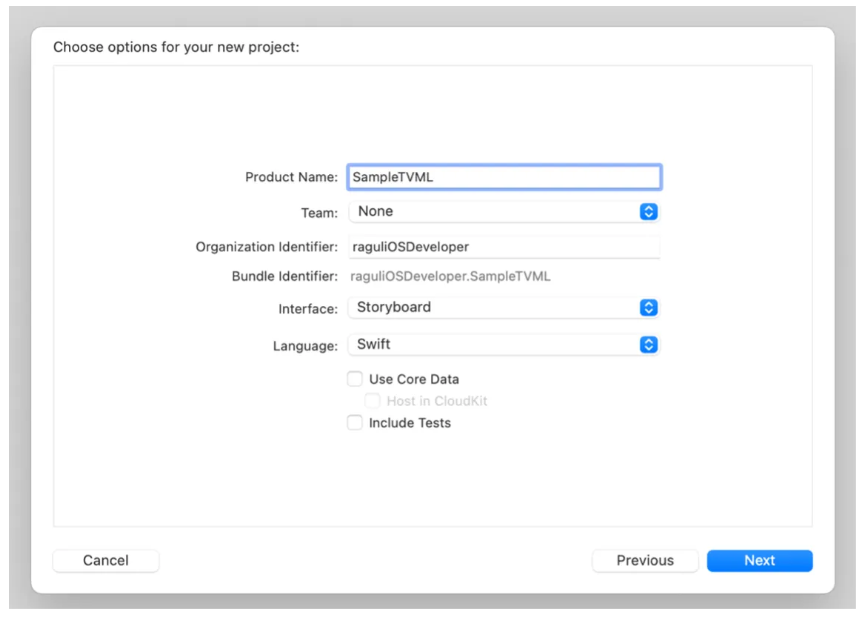The width and height of the screenshot is (867, 619).
Task: Click the Interface popup stepper arrows
Action: click(648, 308)
